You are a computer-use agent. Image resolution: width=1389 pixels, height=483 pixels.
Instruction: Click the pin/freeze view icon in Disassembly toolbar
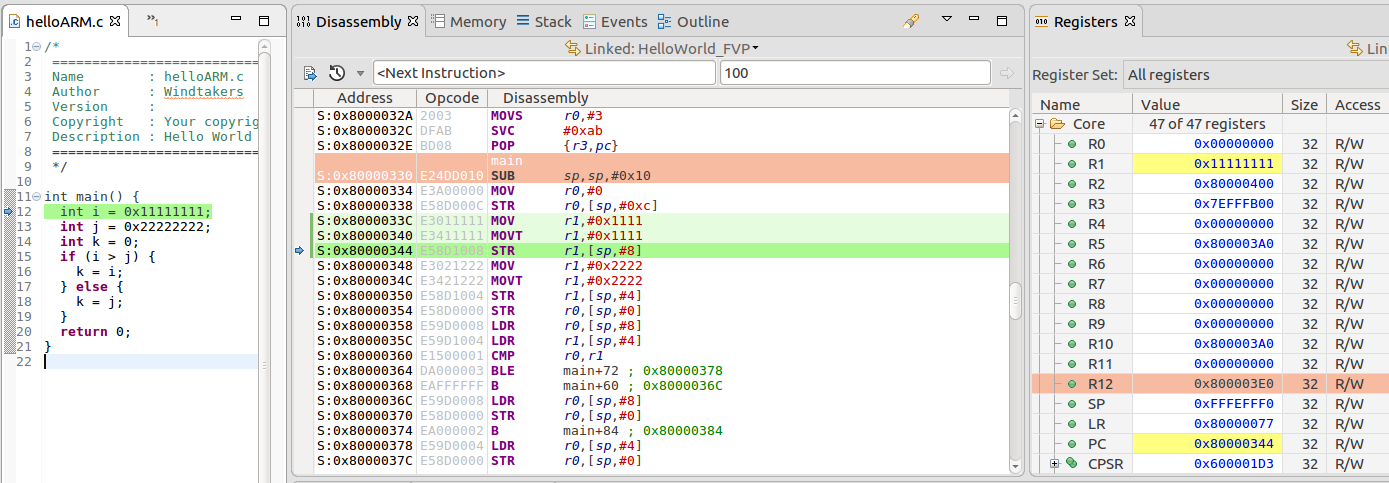[910, 21]
